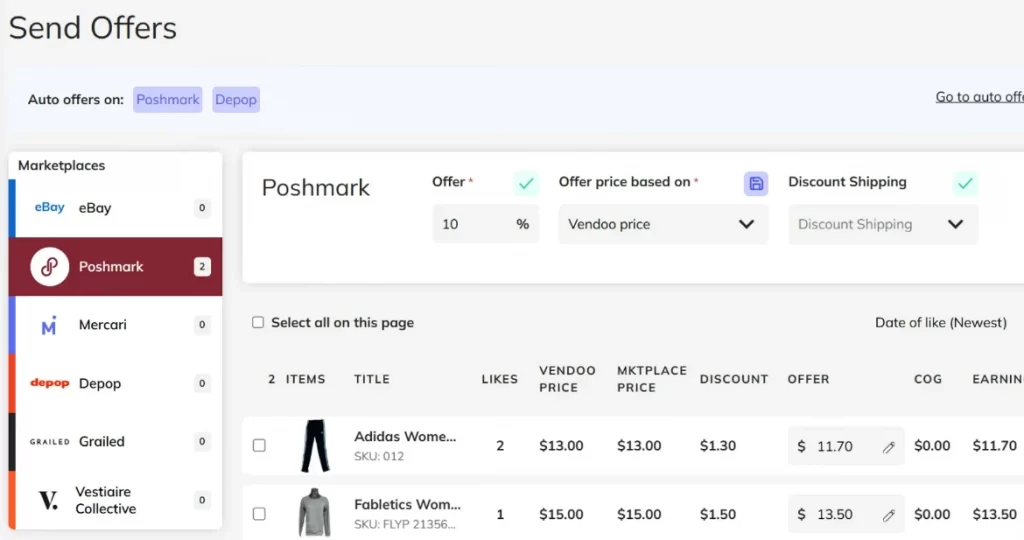
Task: Select Mercari marketplace tab
Action: [x=116, y=325]
